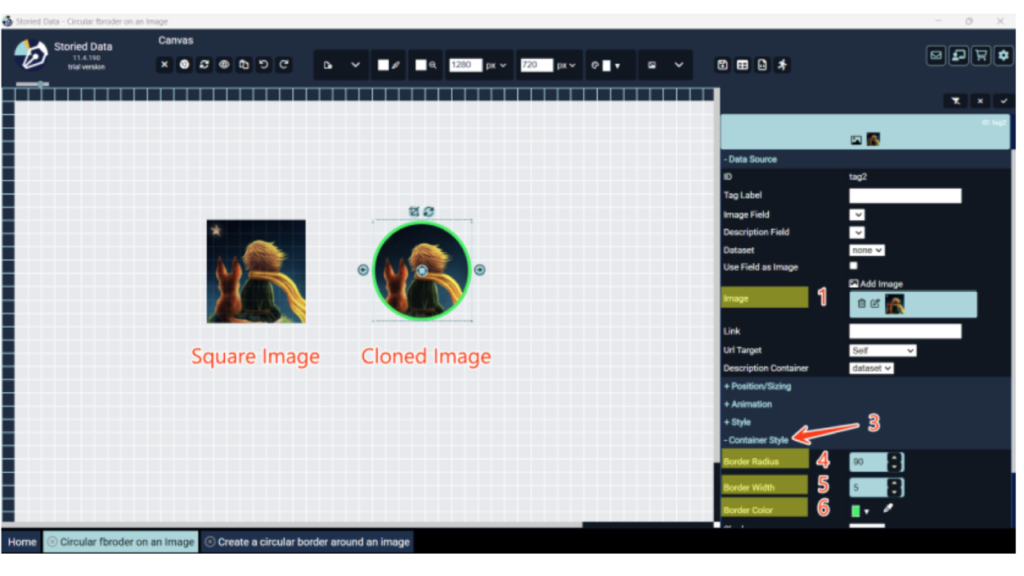Click the shopping cart icon
The height and width of the screenshot is (576, 1024).
980,56
